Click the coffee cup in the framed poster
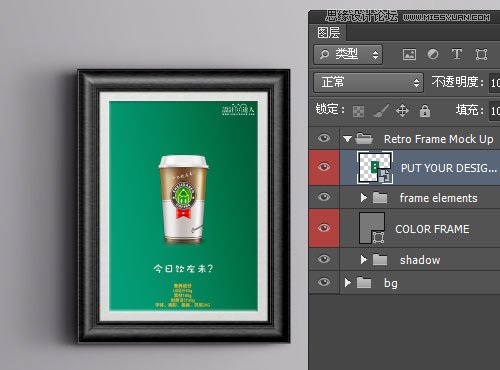Image resolution: width=500 pixels, height=370 pixels. tap(184, 199)
